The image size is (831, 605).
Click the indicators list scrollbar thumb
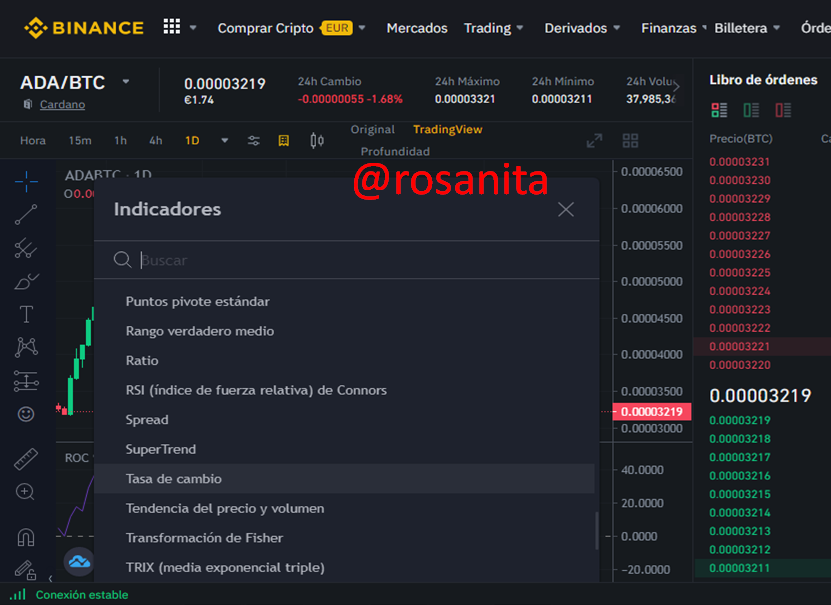pos(597,531)
